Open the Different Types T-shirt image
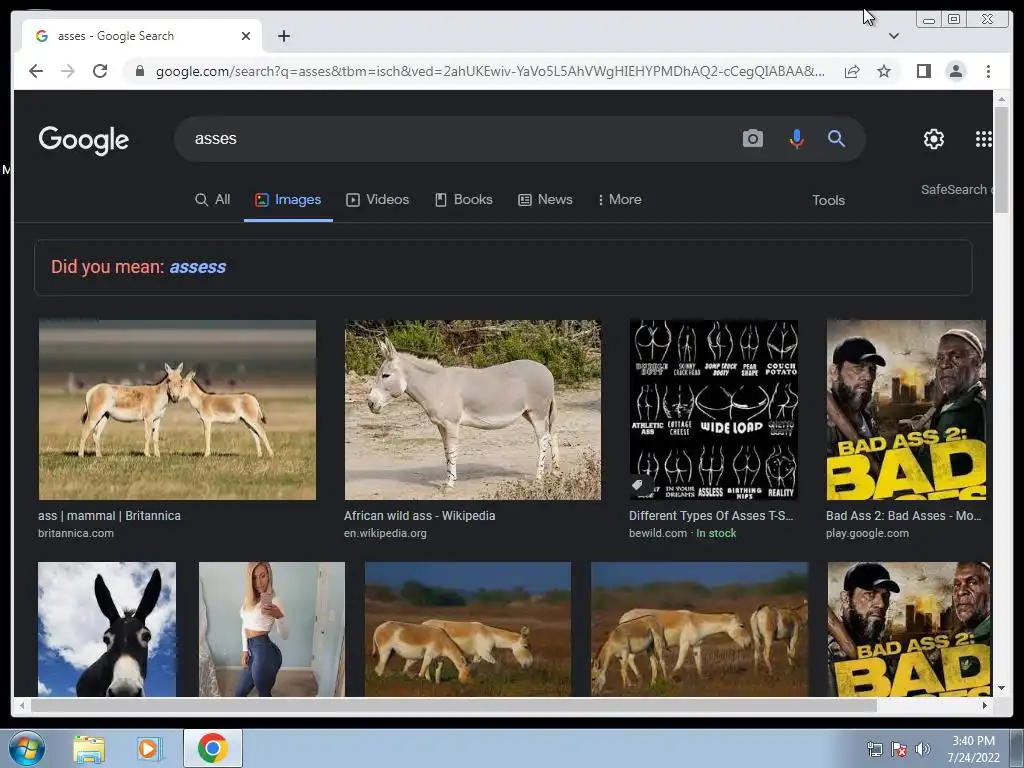This screenshot has width=1024, height=768. 713,409
